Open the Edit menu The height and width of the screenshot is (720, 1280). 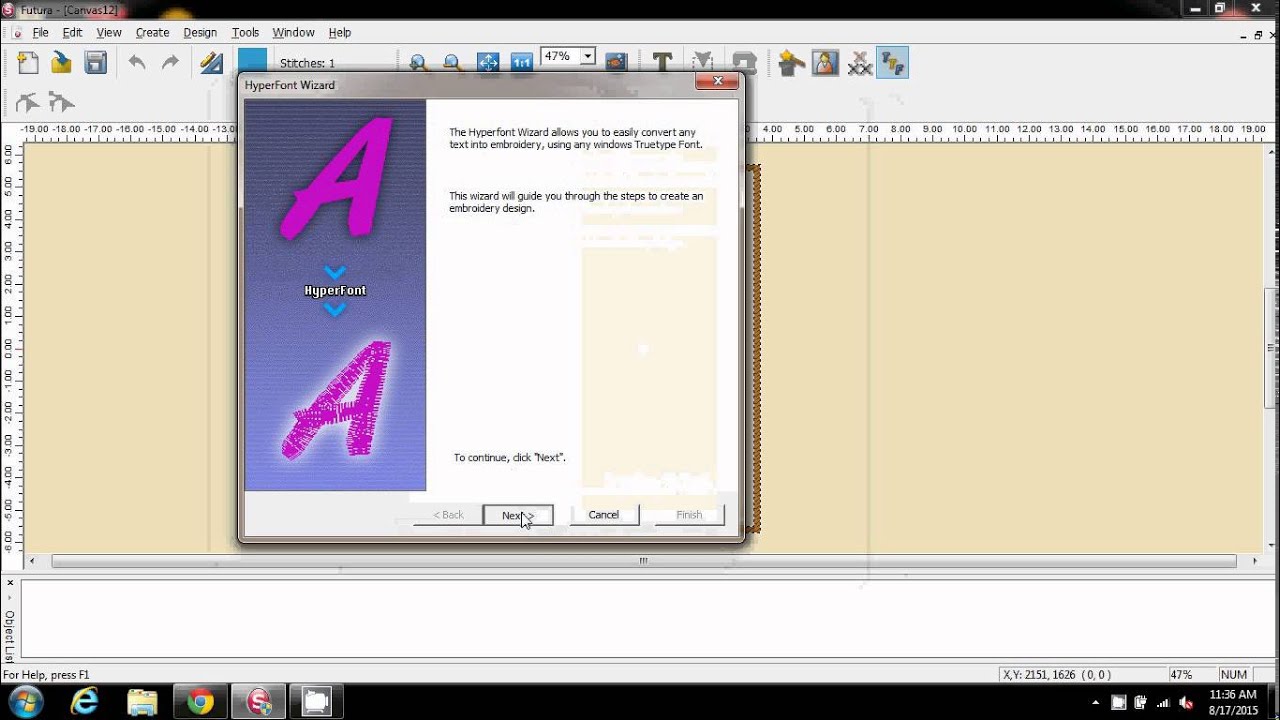point(72,33)
